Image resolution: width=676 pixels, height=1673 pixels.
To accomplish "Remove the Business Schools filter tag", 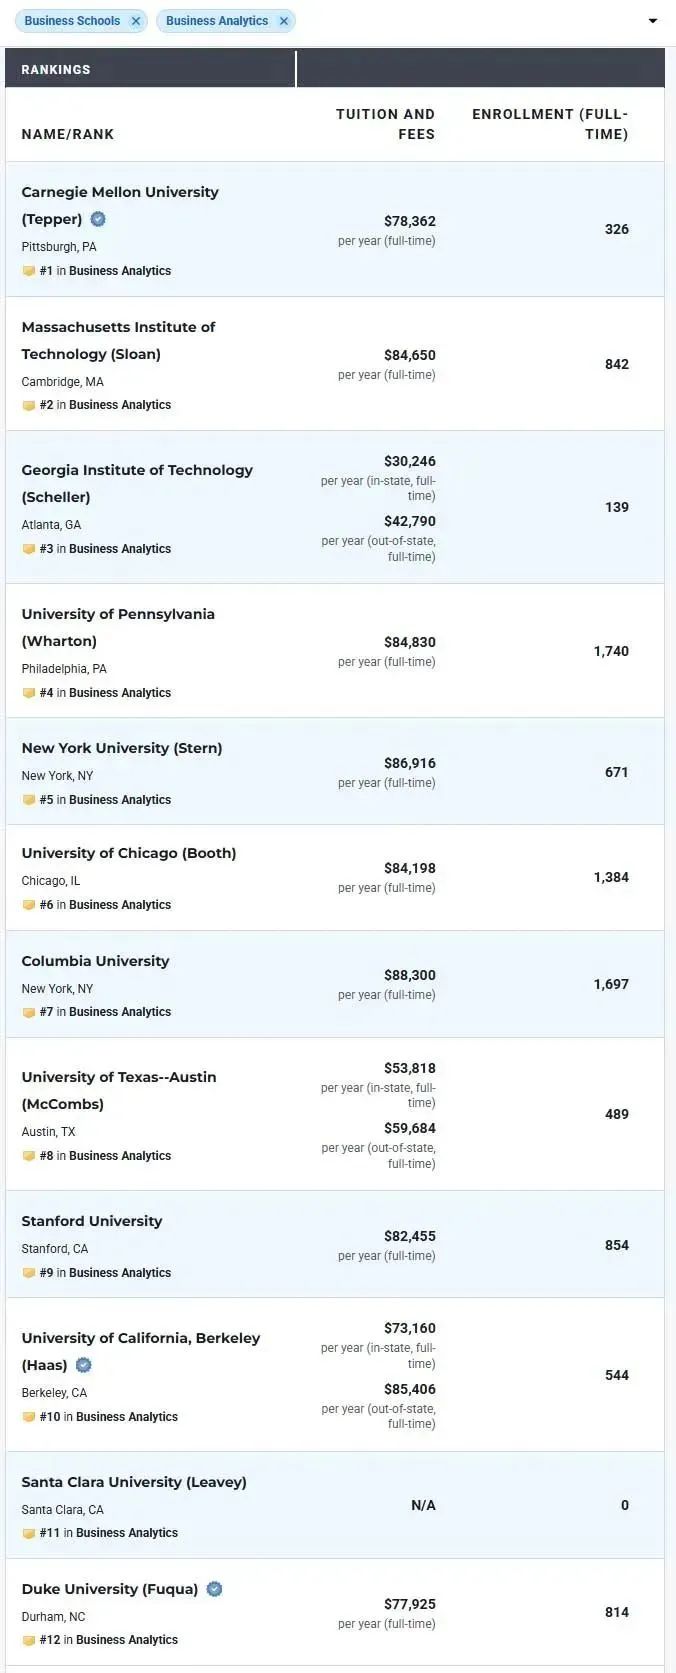I will point(136,21).
